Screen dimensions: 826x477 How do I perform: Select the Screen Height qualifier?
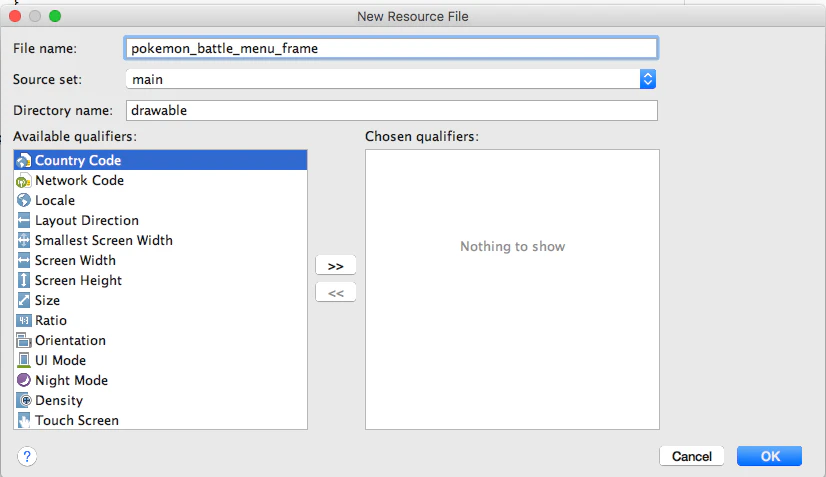pos(161,280)
